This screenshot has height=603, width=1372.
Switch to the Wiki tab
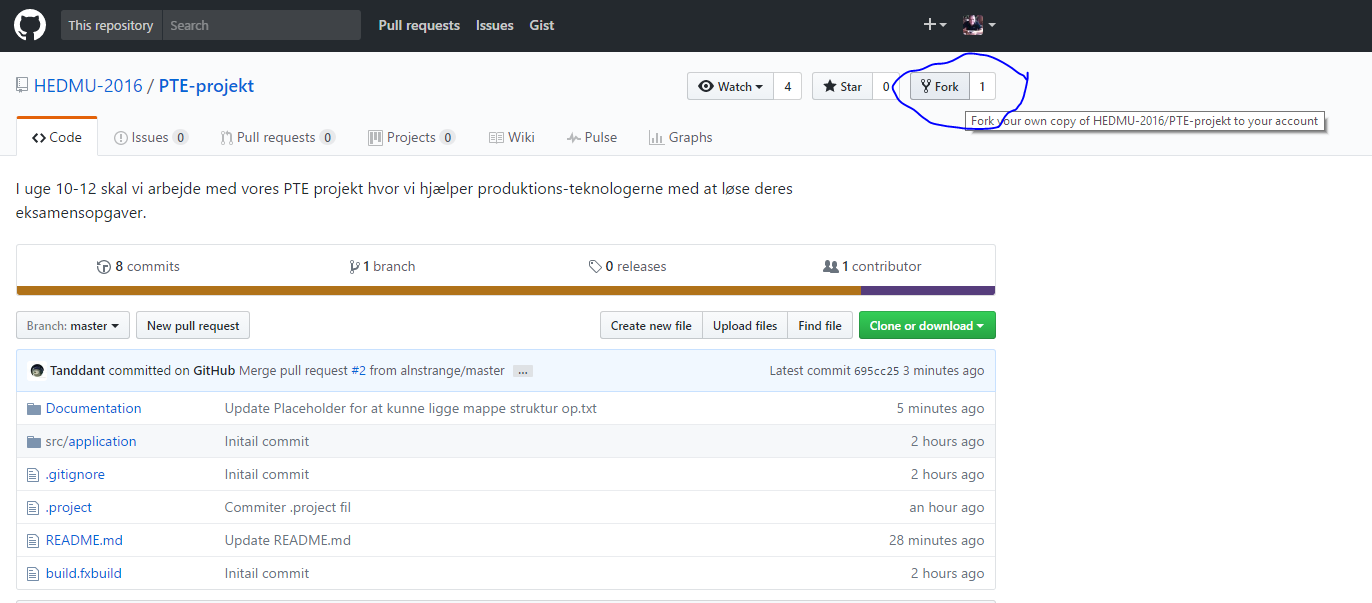pyautogui.click(x=511, y=137)
